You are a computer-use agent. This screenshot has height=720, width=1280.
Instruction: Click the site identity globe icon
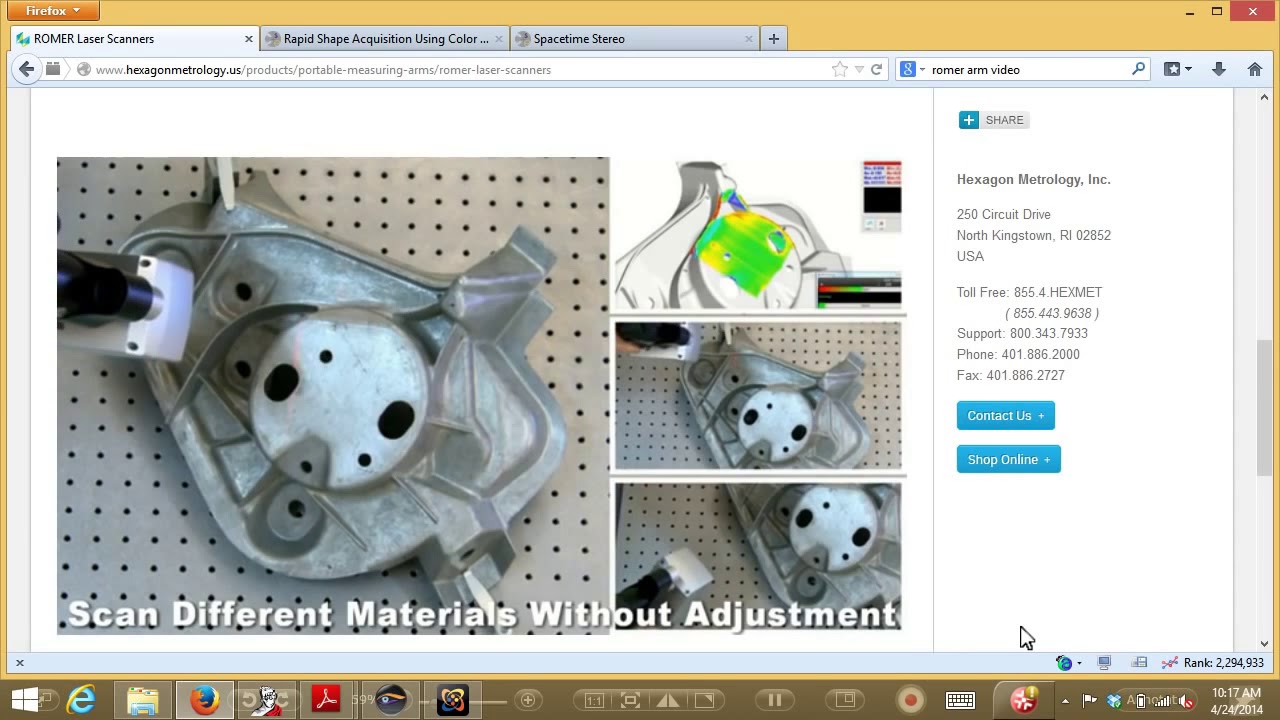coord(84,70)
